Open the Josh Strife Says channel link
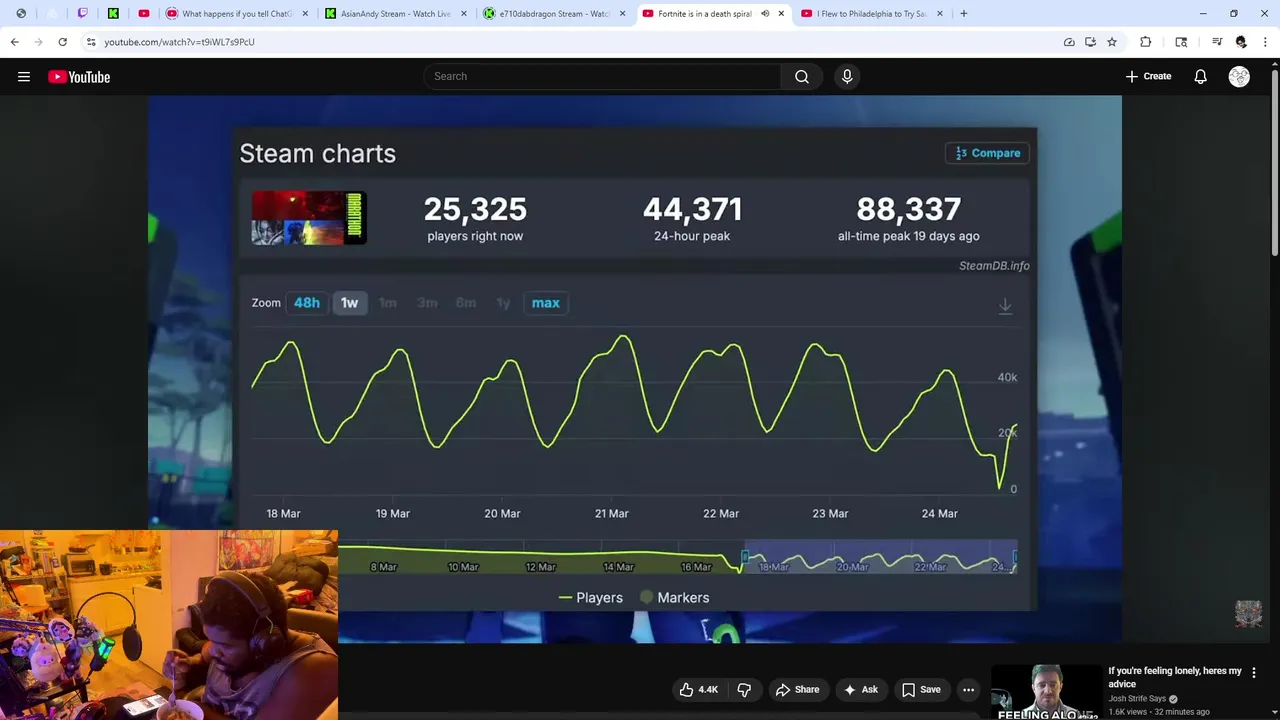 (x=1138, y=699)
